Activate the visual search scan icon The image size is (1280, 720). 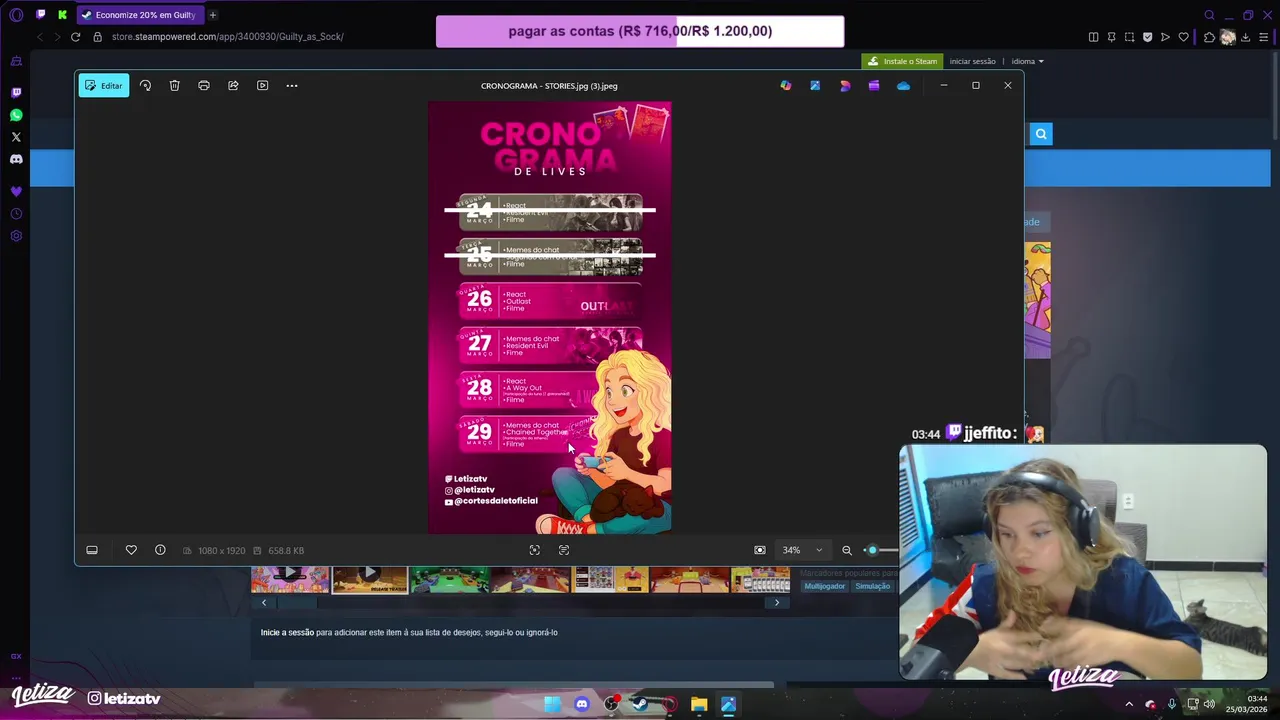click(x=535, y=550)
